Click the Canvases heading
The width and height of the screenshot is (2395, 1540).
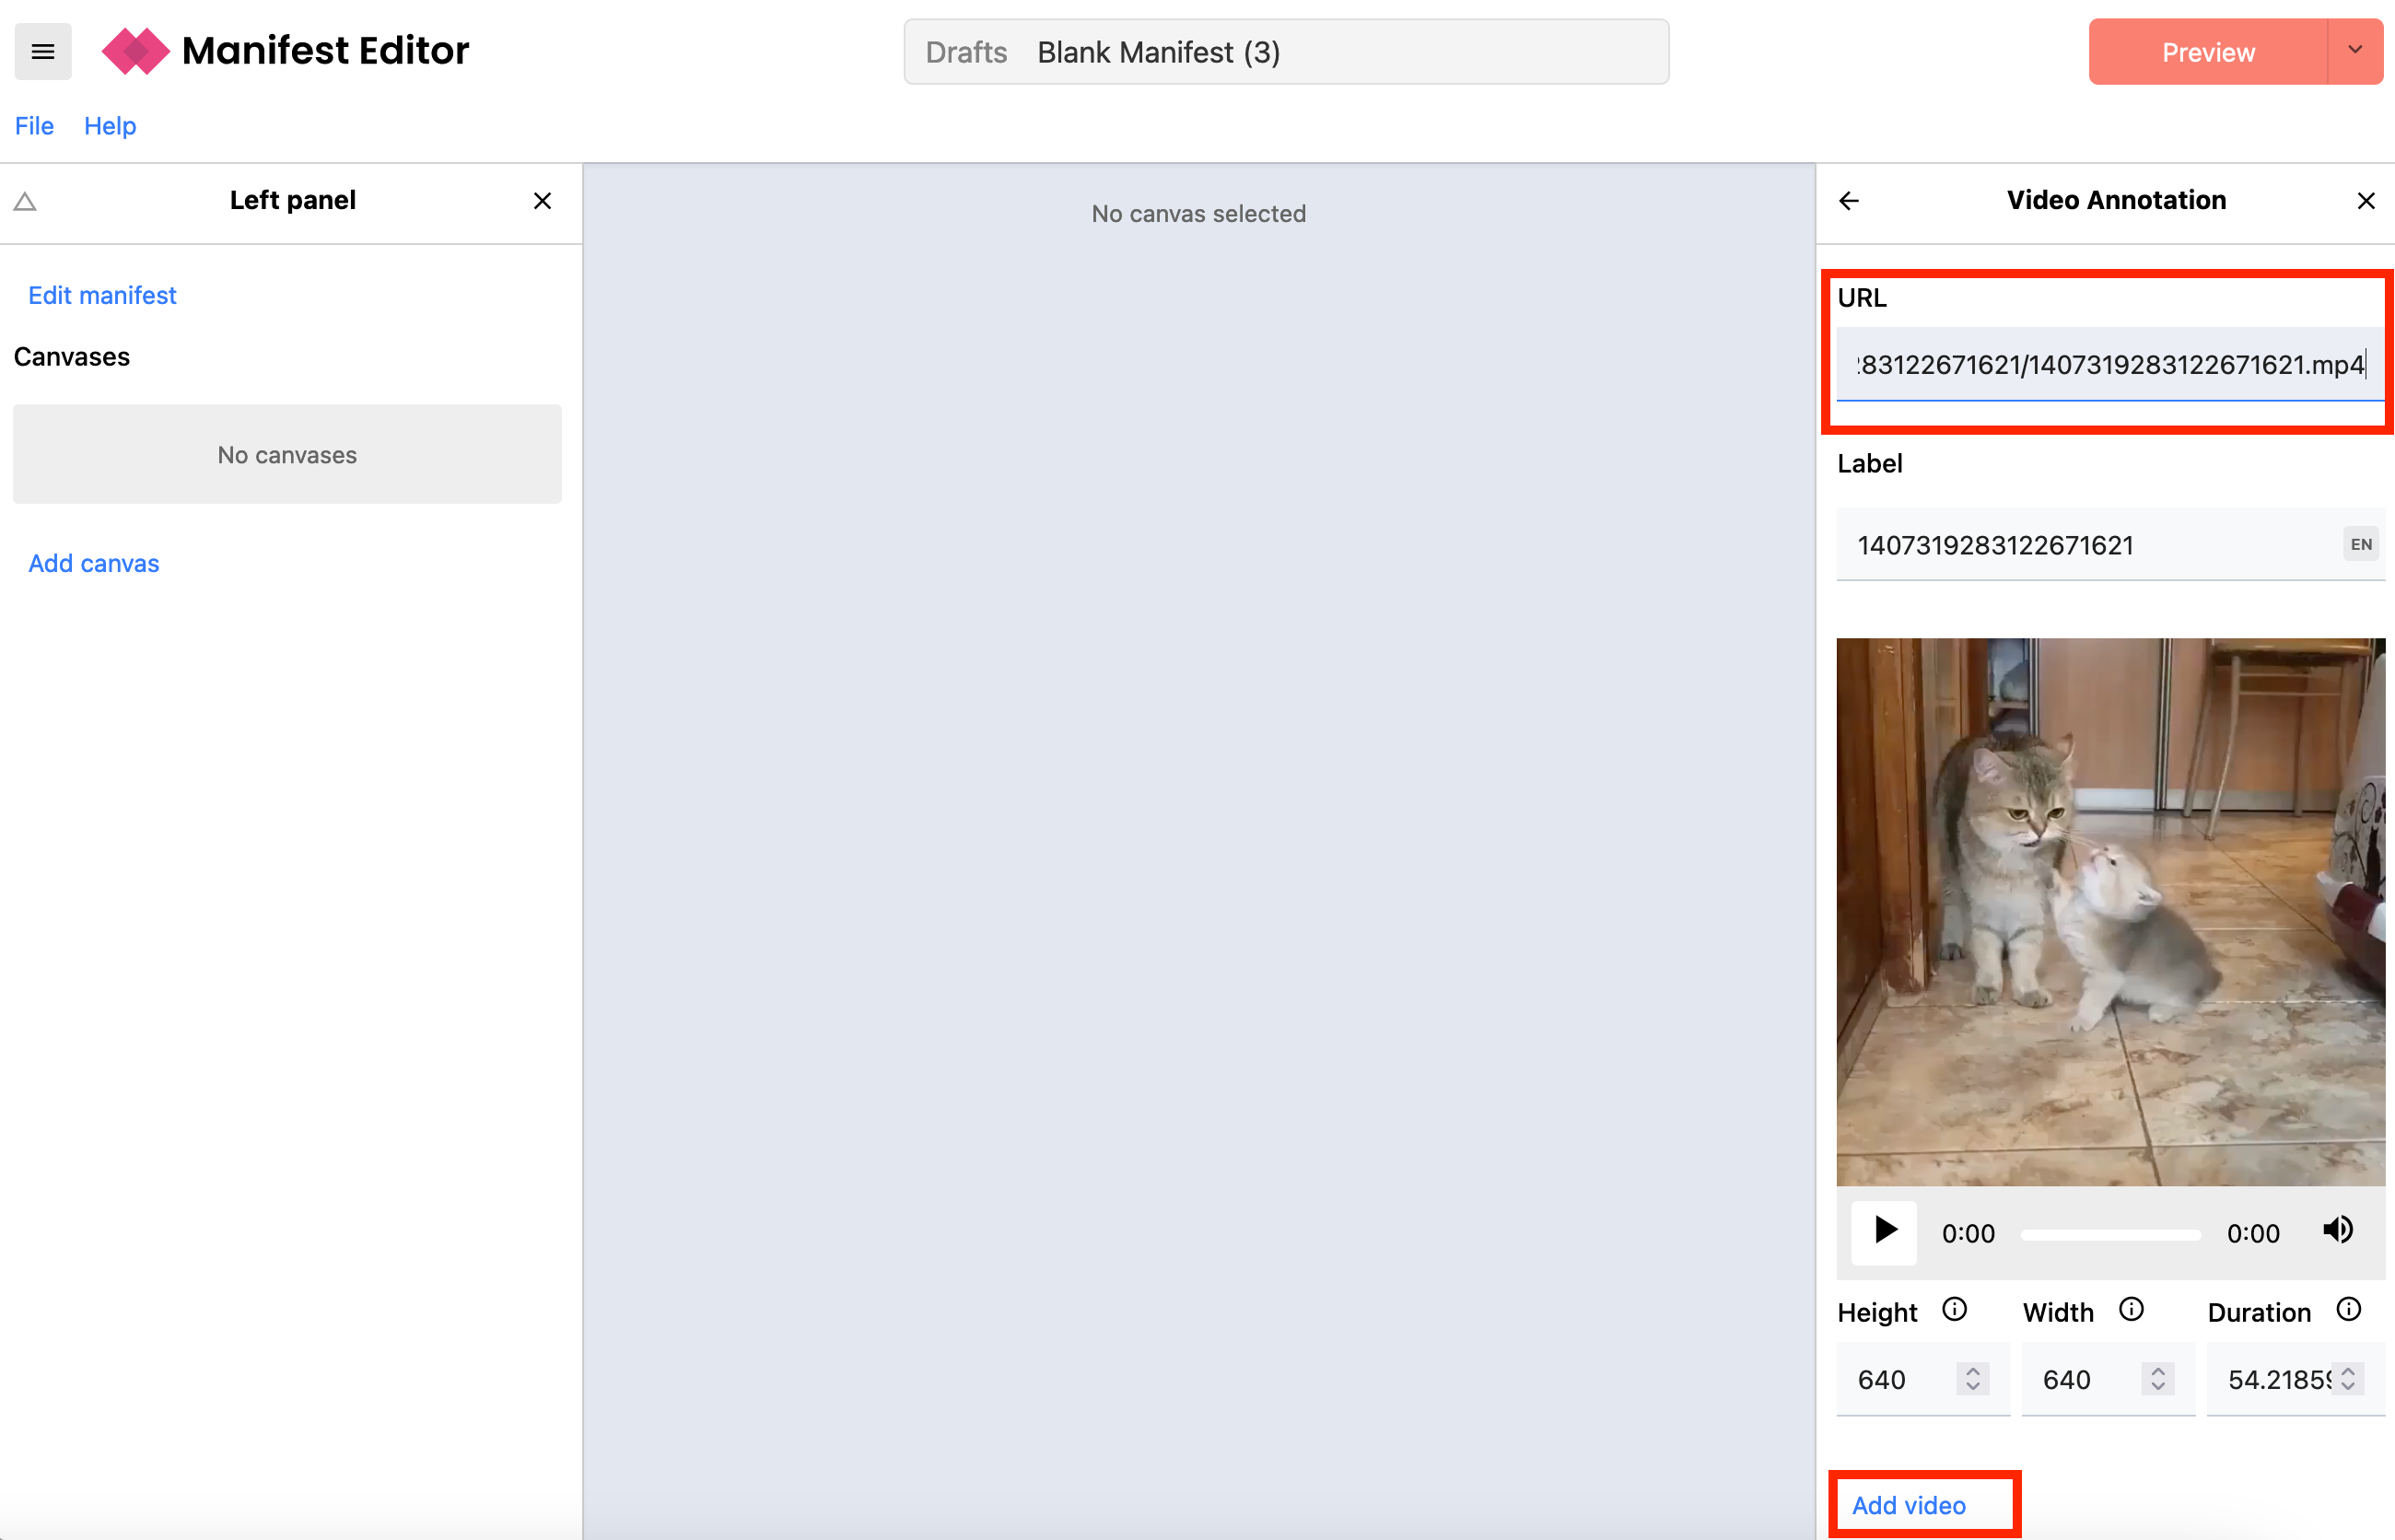point(72,357)
